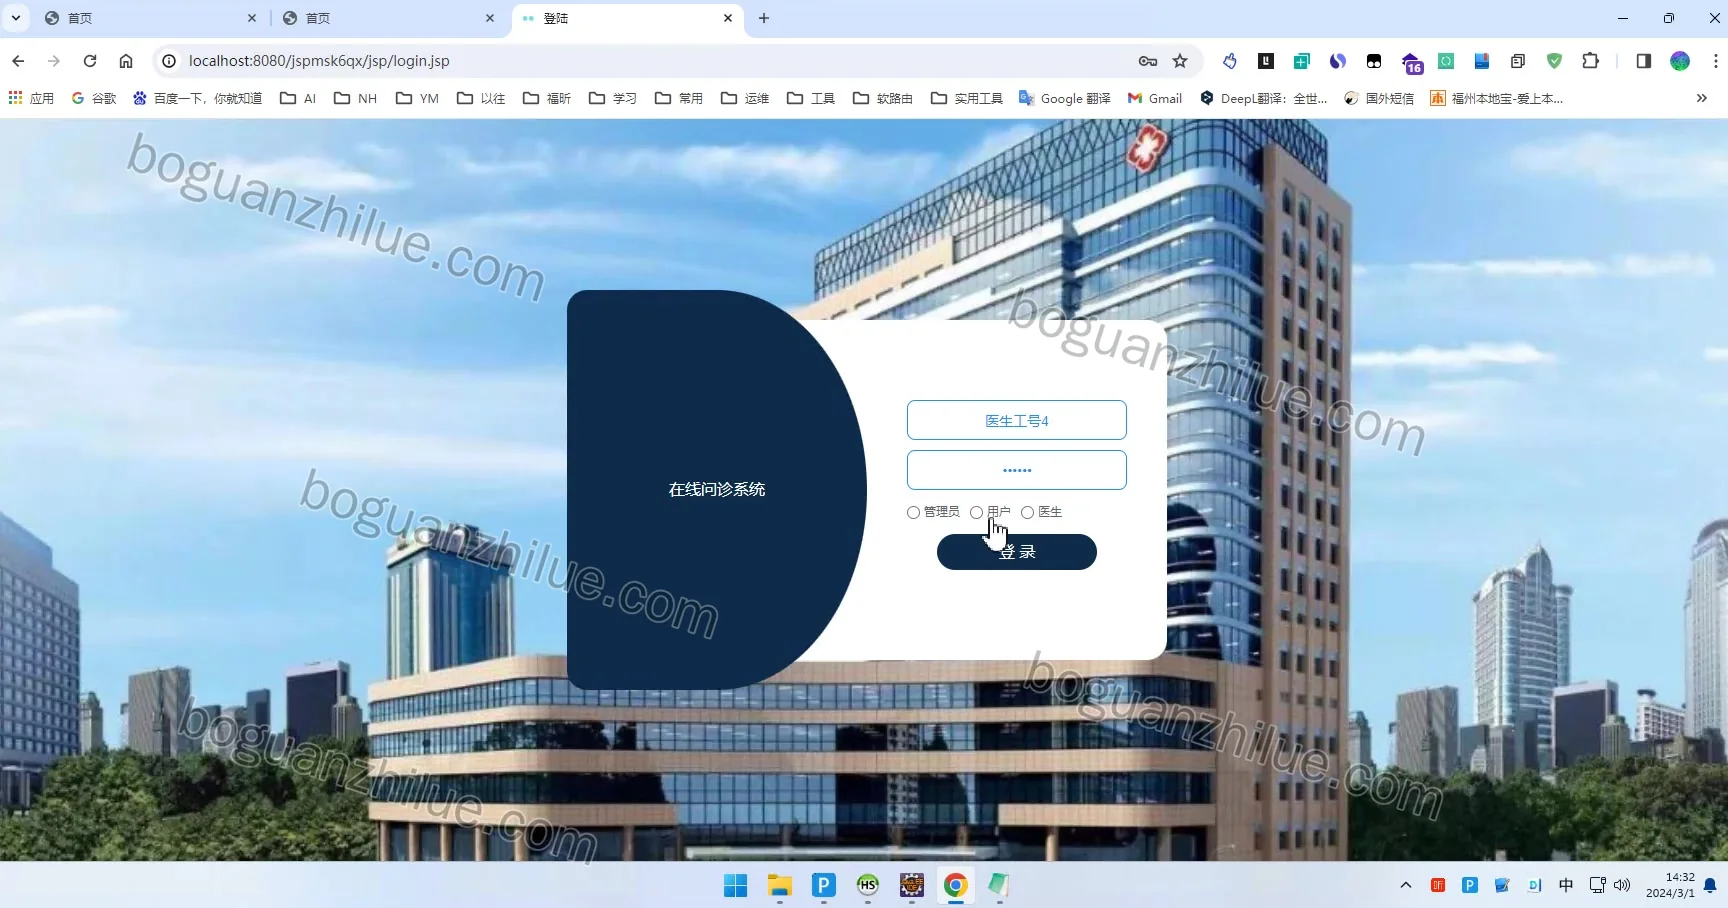The width and height of the screenshot is (1728, 908).
Task: Go back with the browser back arrow
Action: click(18, 61)
